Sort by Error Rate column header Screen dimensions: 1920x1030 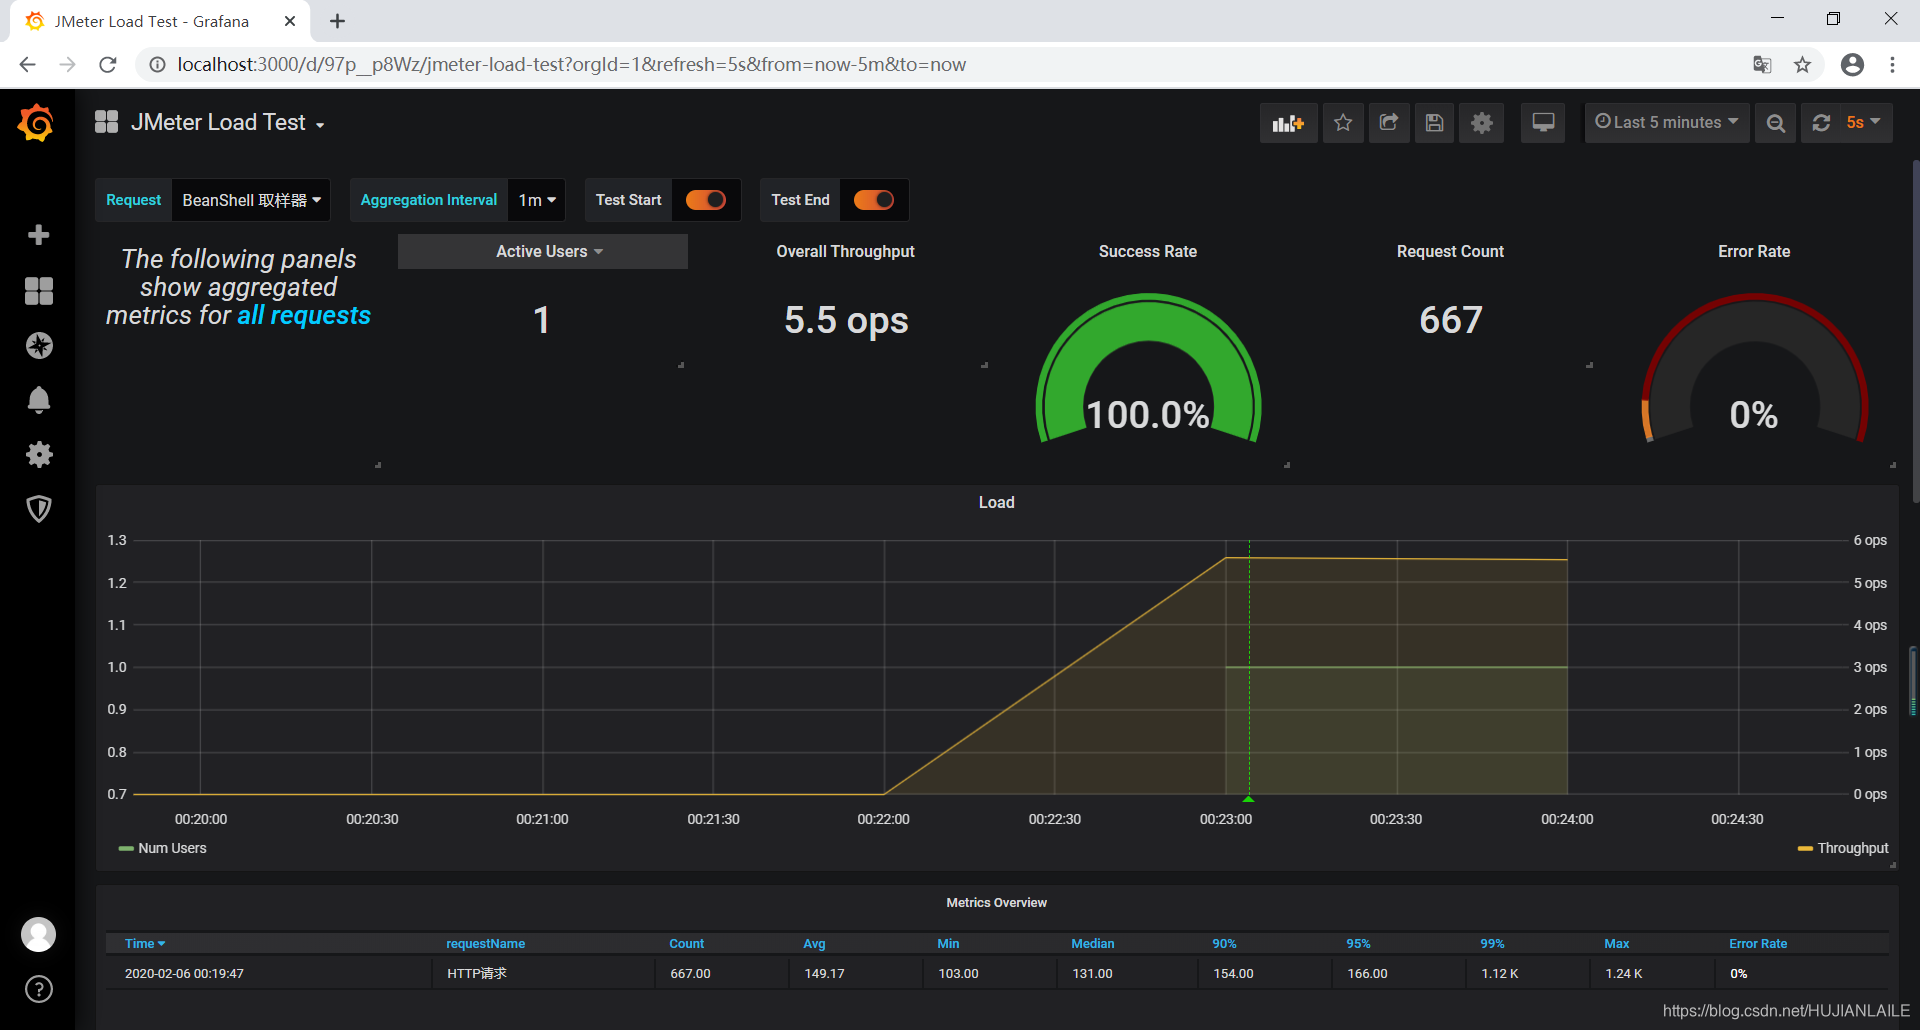1757,944
